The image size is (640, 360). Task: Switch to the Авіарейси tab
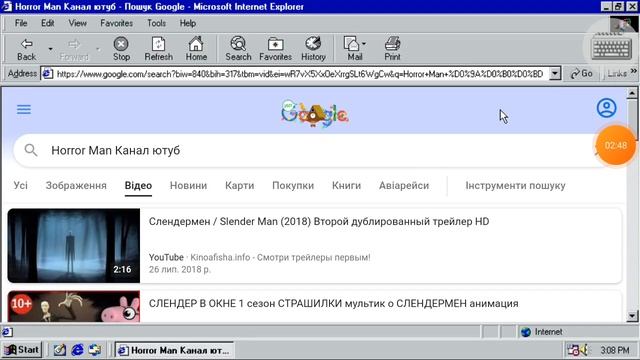point(404,185)
